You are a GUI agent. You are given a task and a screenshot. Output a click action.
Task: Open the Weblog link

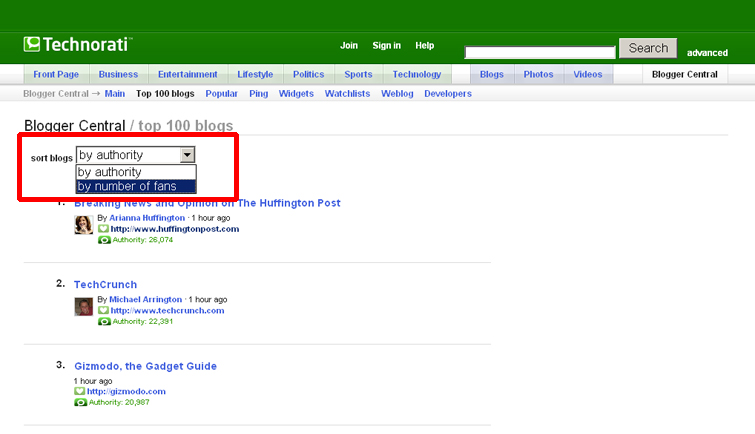[x=397, y=93]
